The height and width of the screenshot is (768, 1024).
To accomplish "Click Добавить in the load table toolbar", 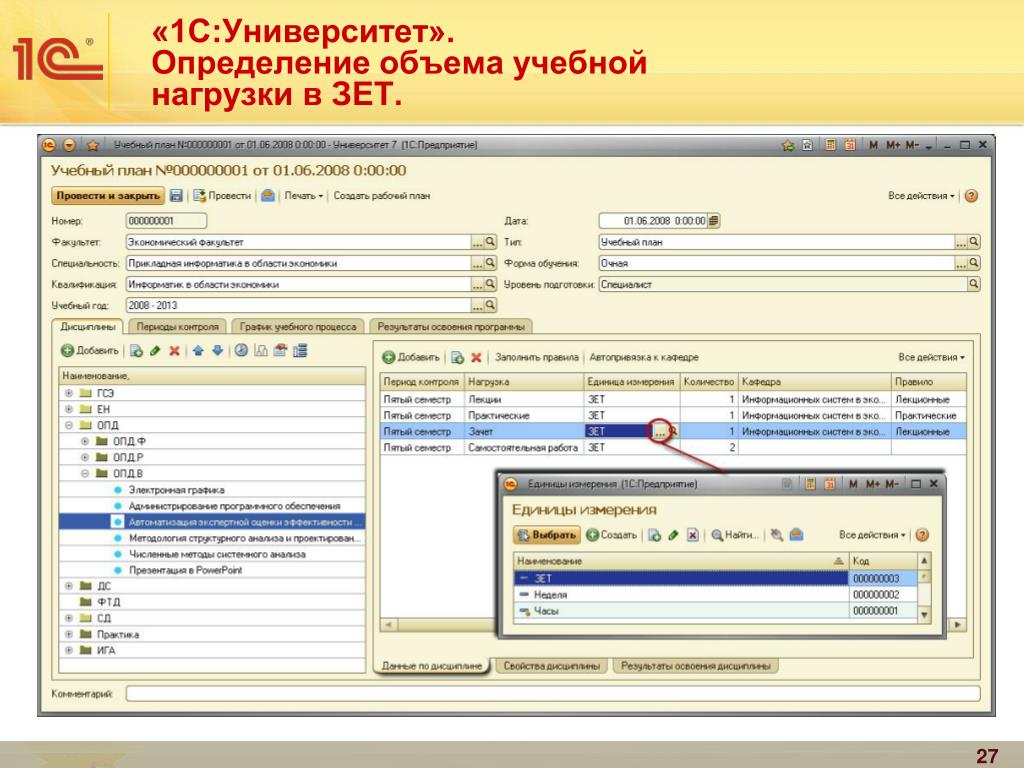I will [x=411, y=357].
